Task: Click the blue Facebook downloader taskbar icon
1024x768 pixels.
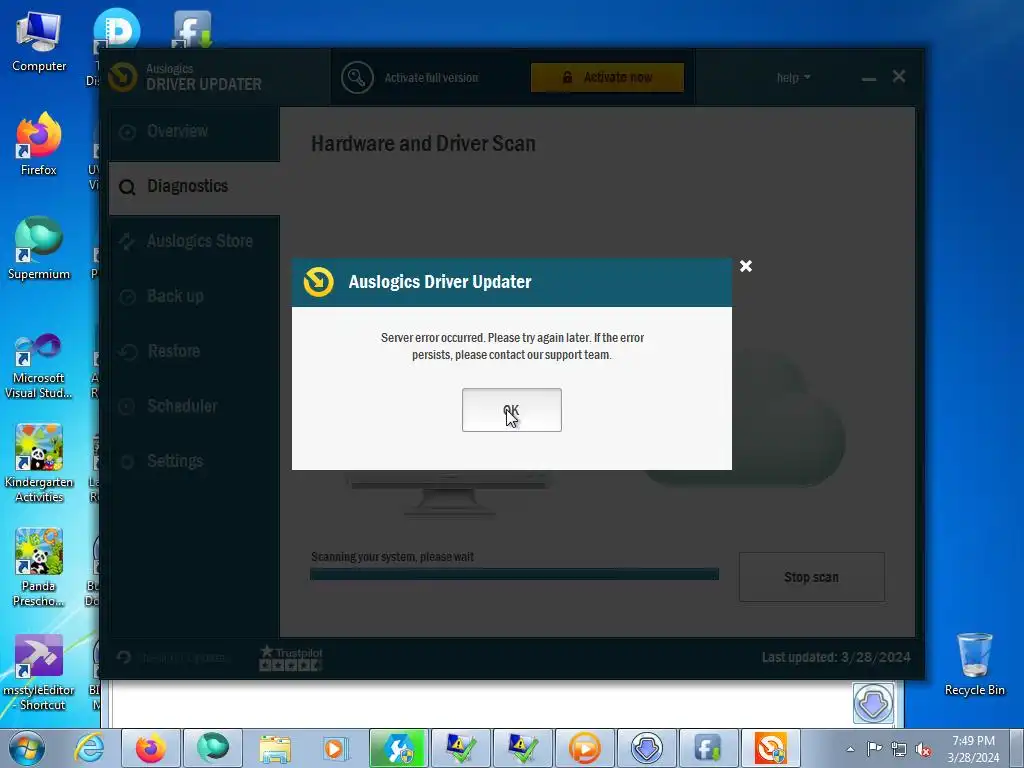Action: [x=709, y=748]
